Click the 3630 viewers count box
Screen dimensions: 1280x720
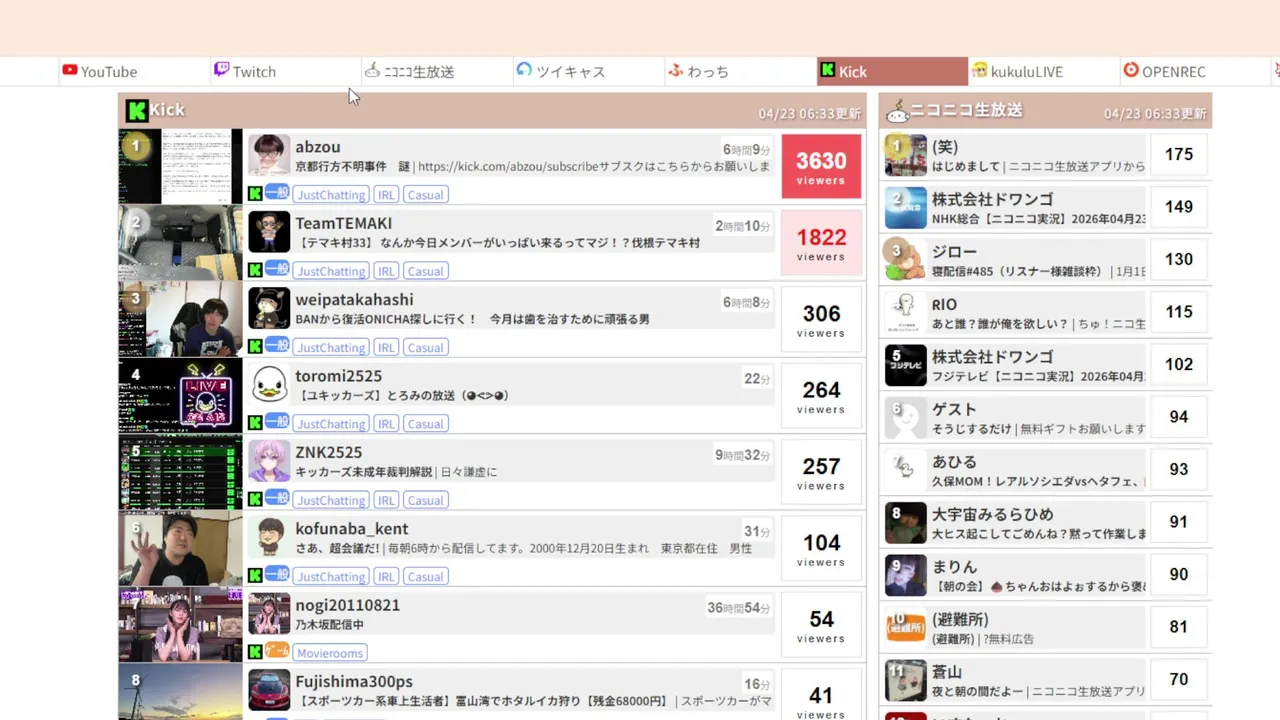coord(821,166)
